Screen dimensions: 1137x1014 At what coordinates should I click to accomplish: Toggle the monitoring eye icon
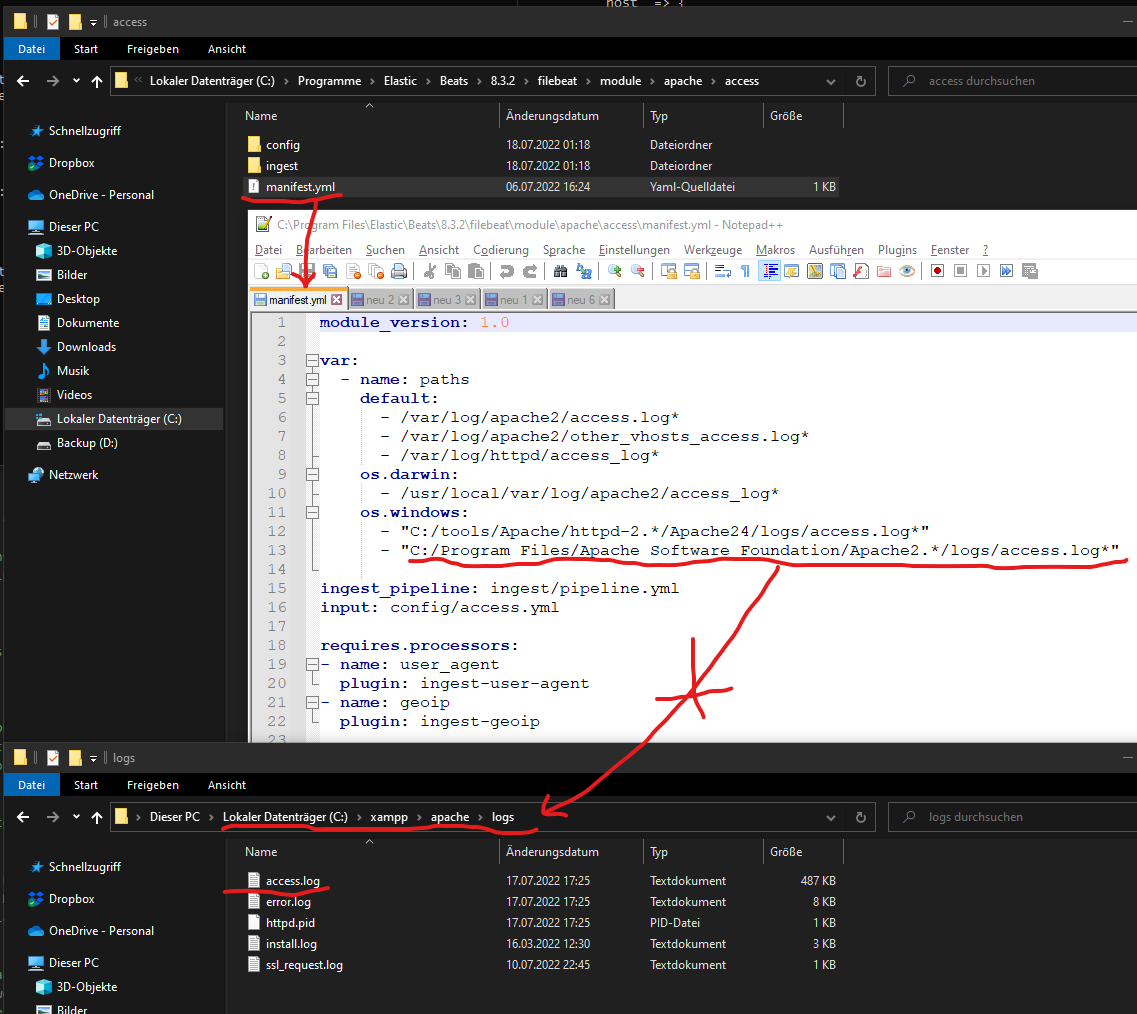click(907, 271)
